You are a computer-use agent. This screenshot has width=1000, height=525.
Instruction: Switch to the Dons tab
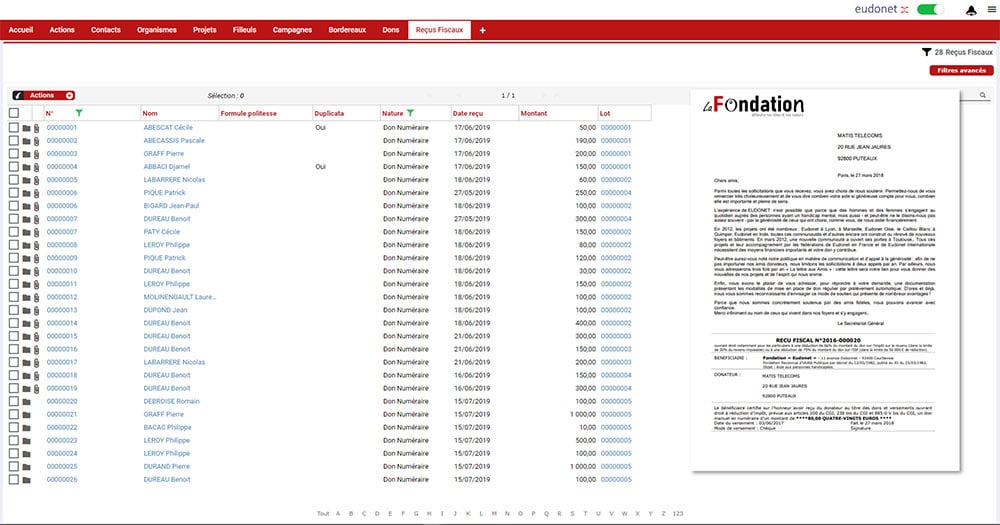point(391,30)
